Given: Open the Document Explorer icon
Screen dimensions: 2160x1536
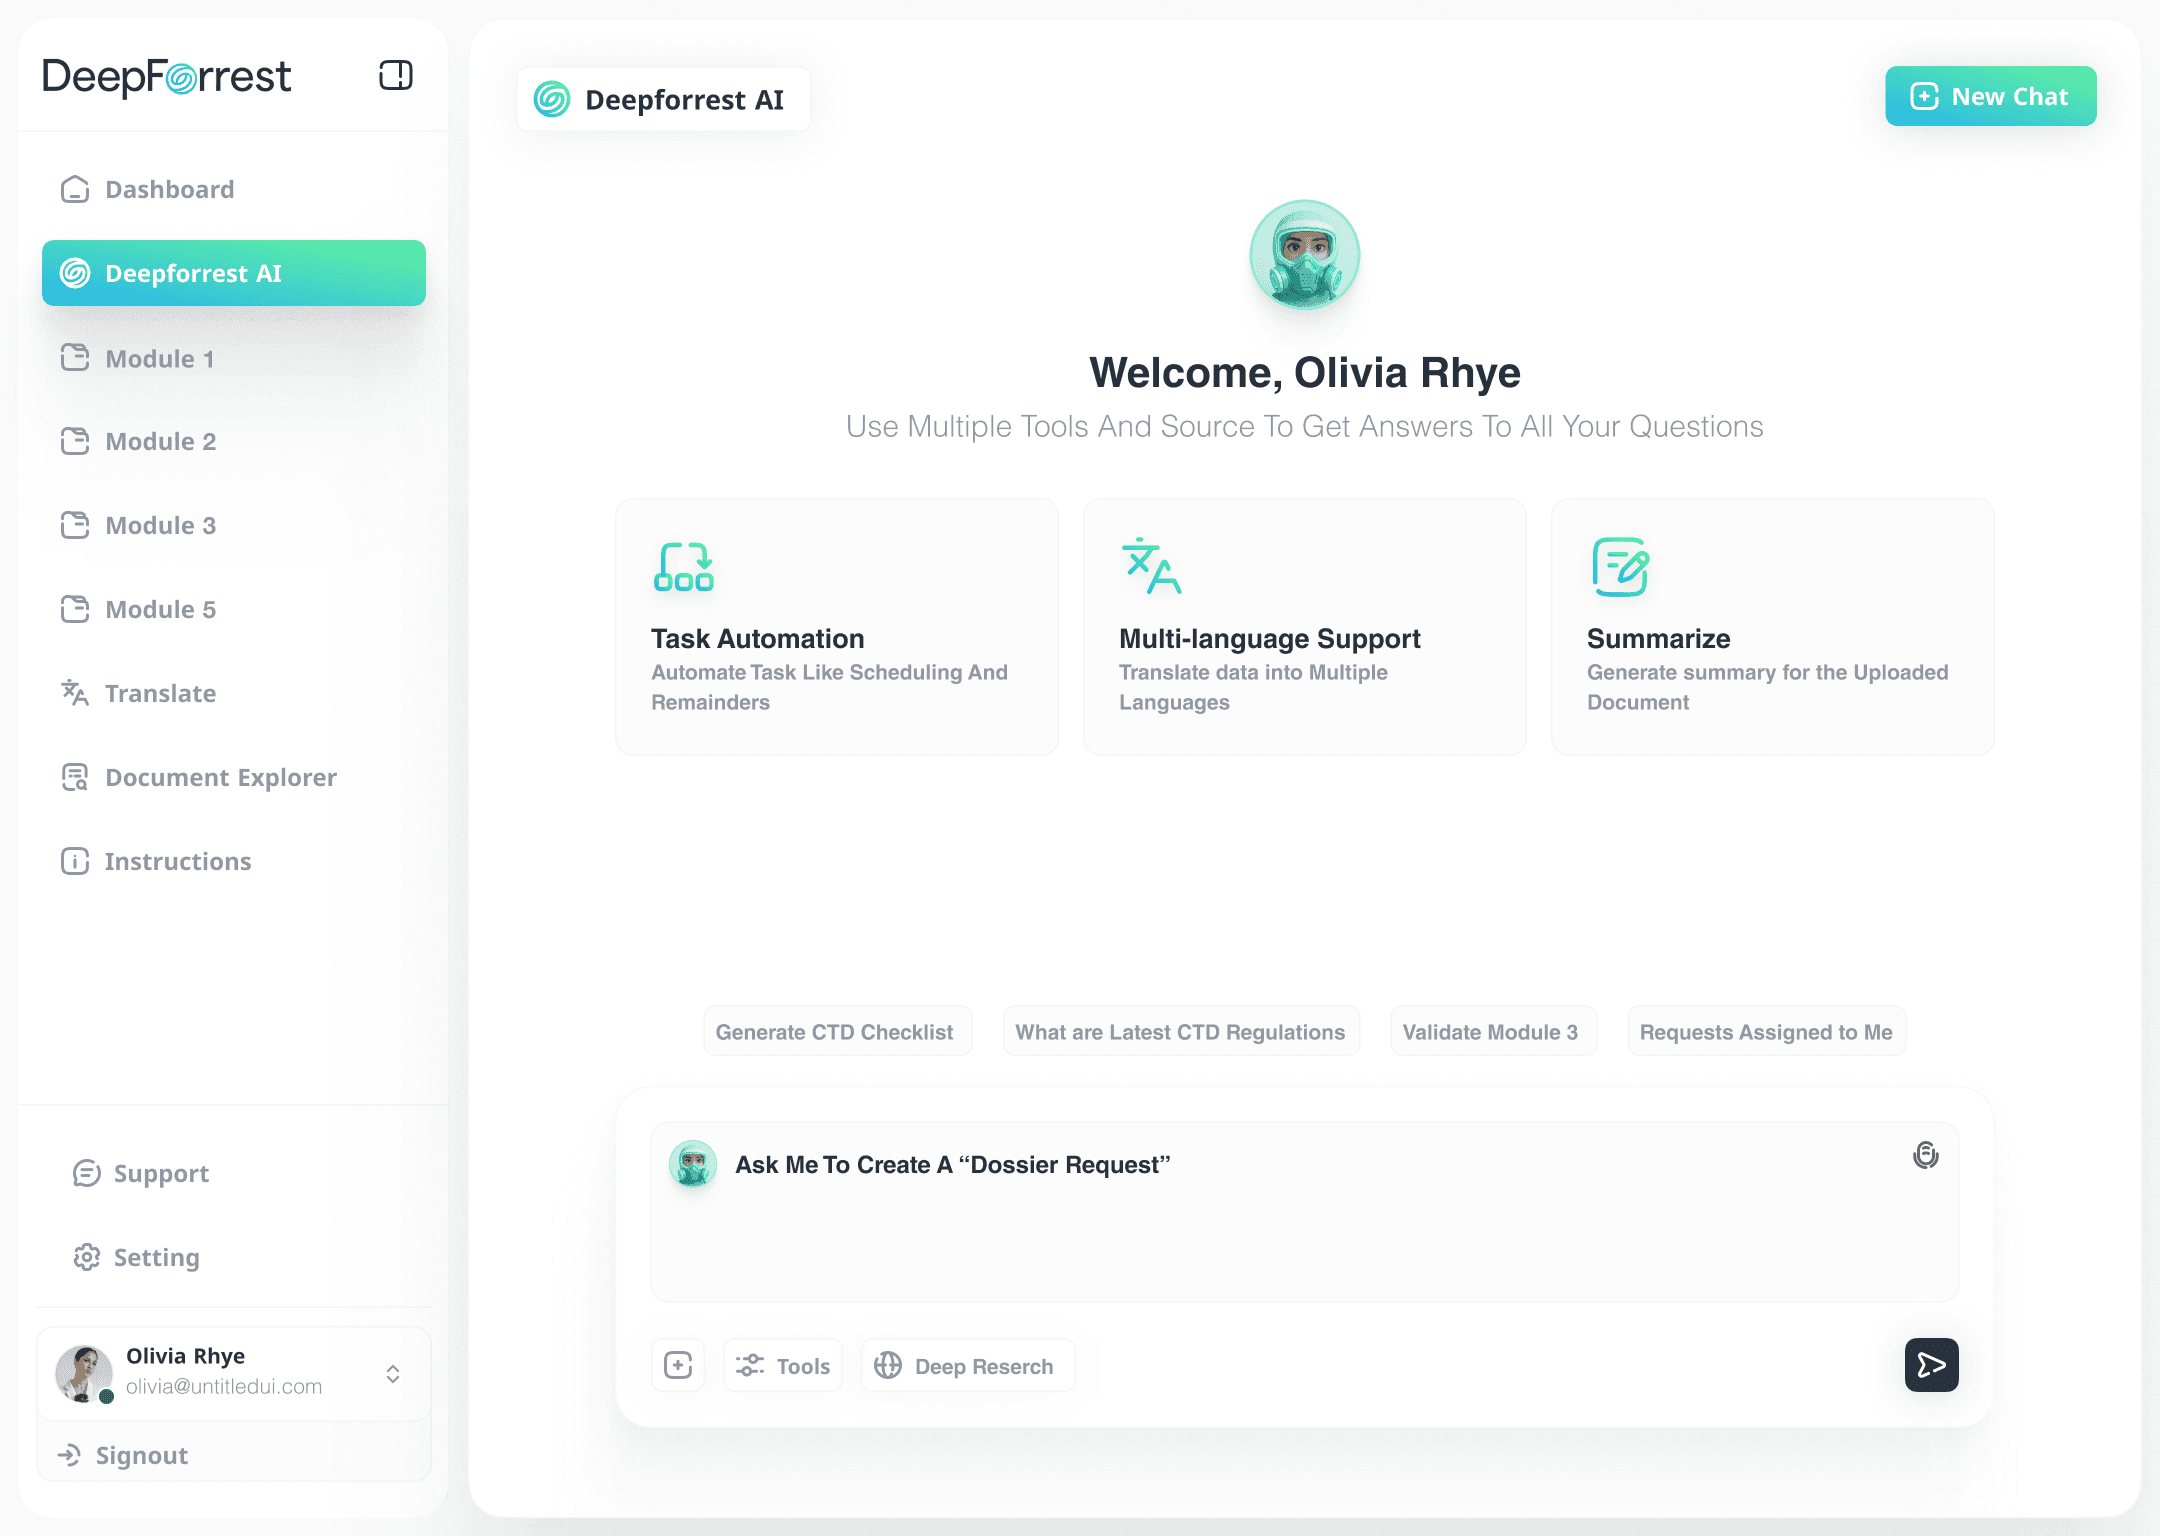Looking at the screenshot, I should point(74,777).
